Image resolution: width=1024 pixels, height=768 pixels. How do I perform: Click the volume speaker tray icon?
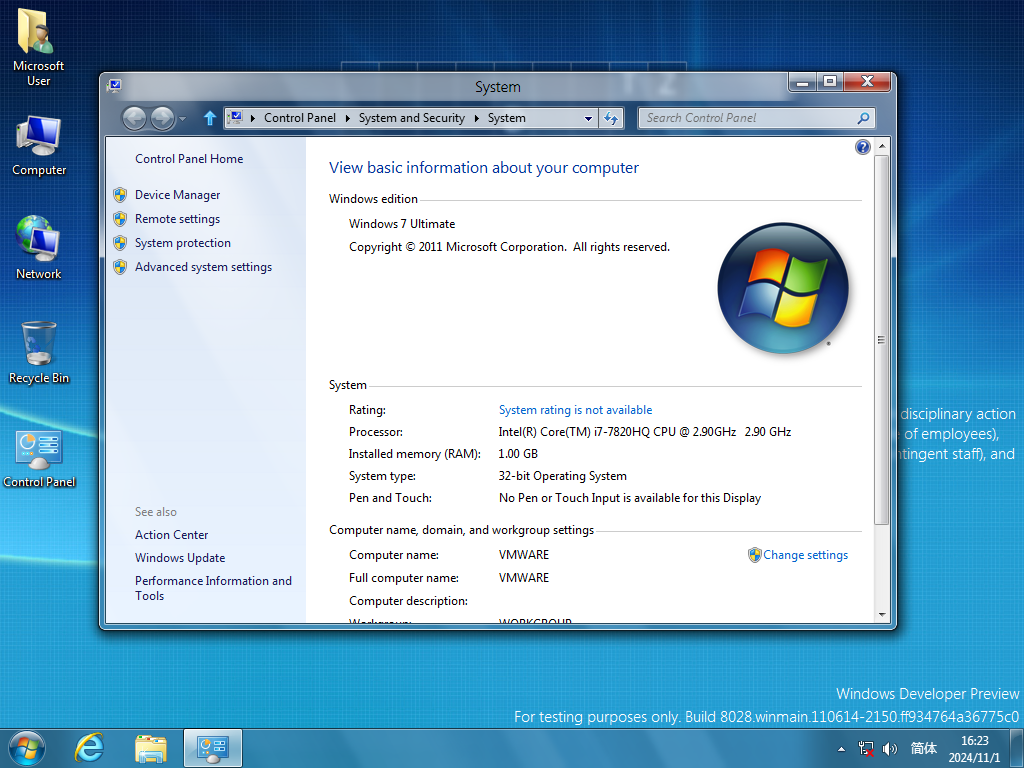[x=889, y=749]
